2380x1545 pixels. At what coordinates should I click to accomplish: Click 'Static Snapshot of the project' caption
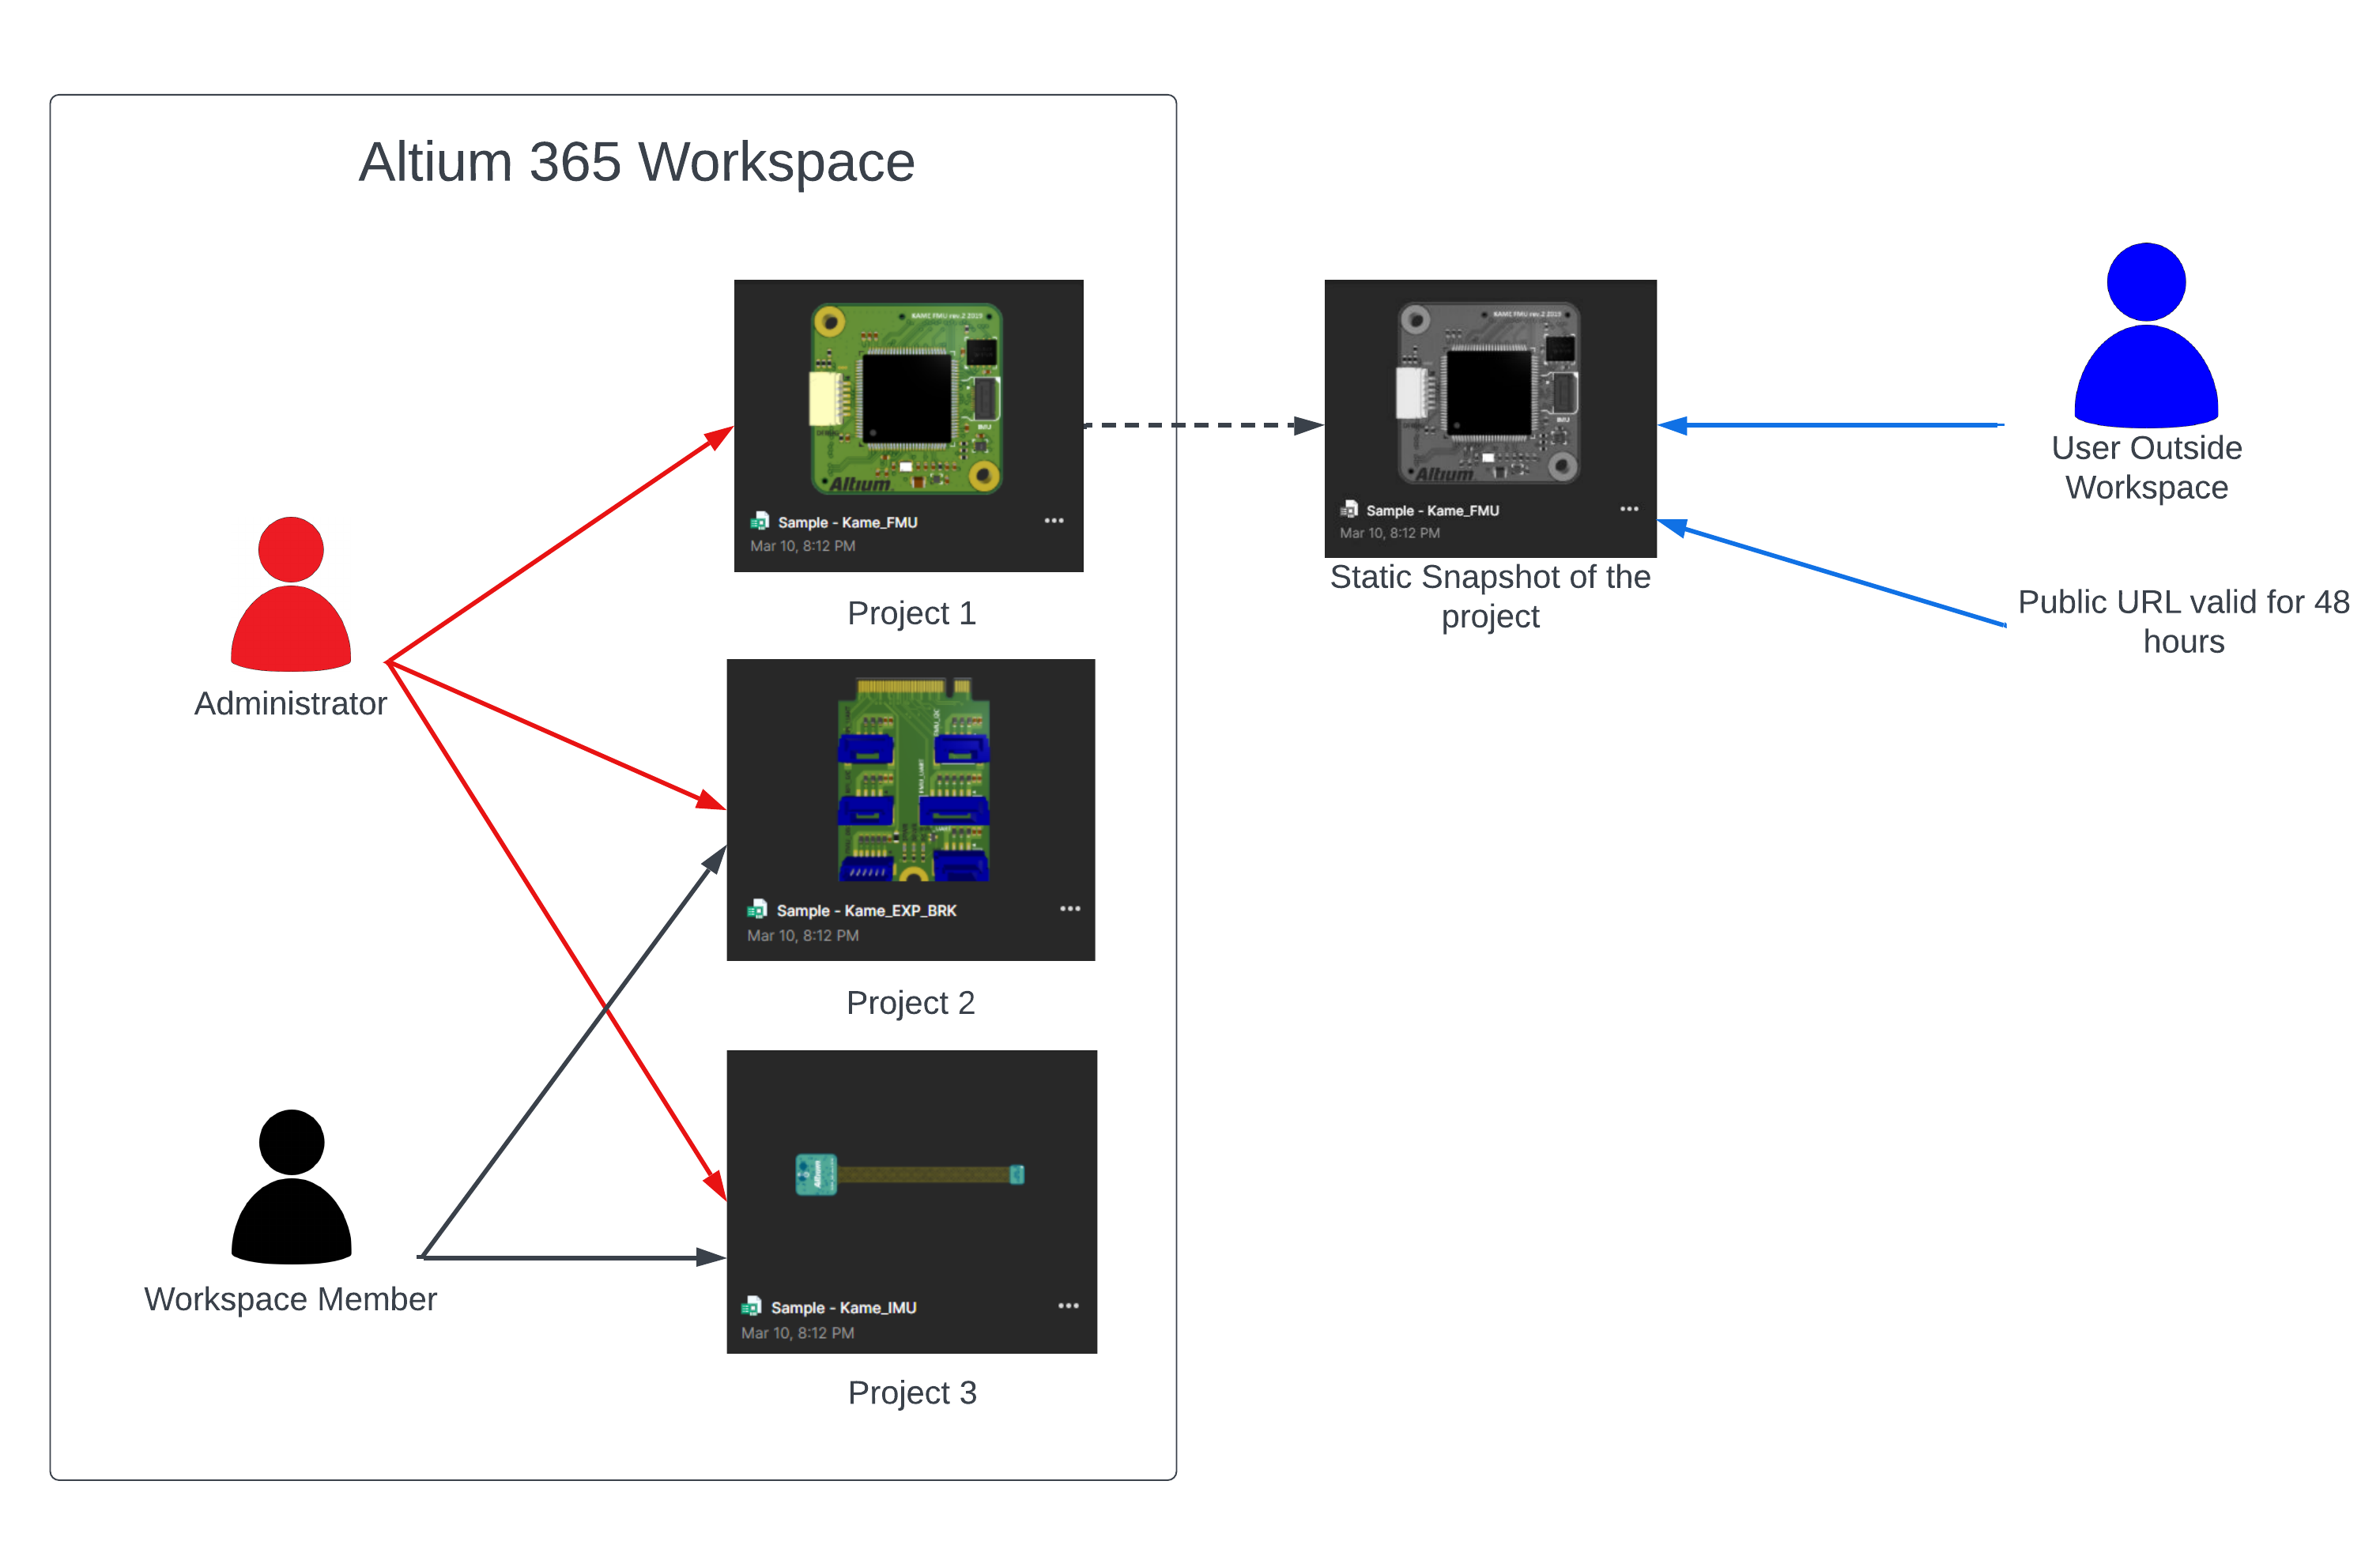tap(1490, 597)
